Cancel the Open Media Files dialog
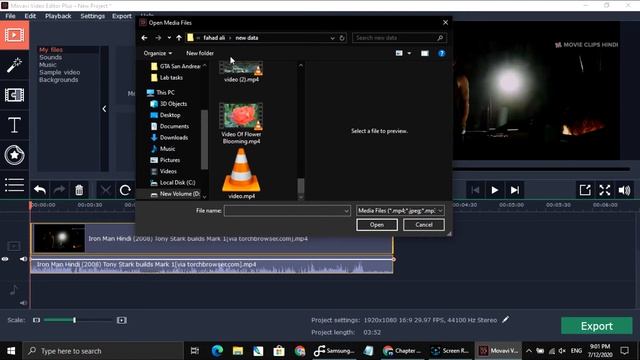The height and width of the screenshot is (360, 640). [424, 224]
